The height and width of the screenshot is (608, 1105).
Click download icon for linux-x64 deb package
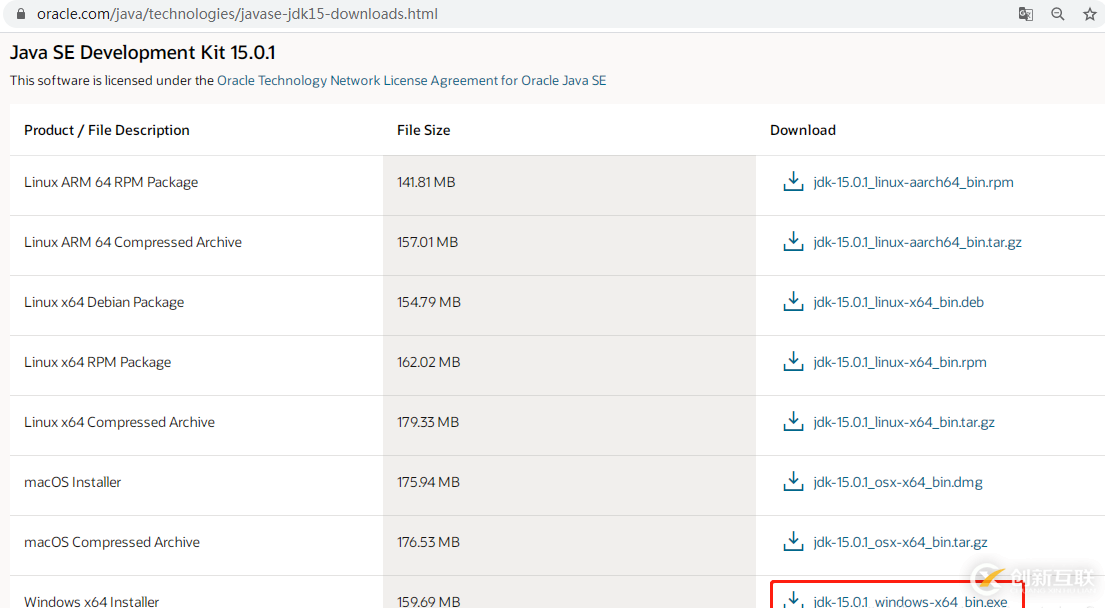pyautogui.click(x=793, y=302)
